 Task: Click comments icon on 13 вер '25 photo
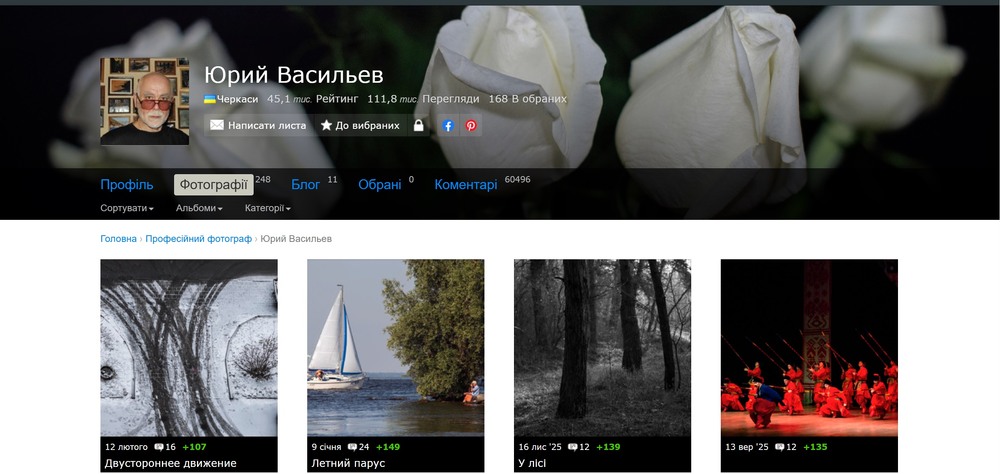click(x=779, y=447)
